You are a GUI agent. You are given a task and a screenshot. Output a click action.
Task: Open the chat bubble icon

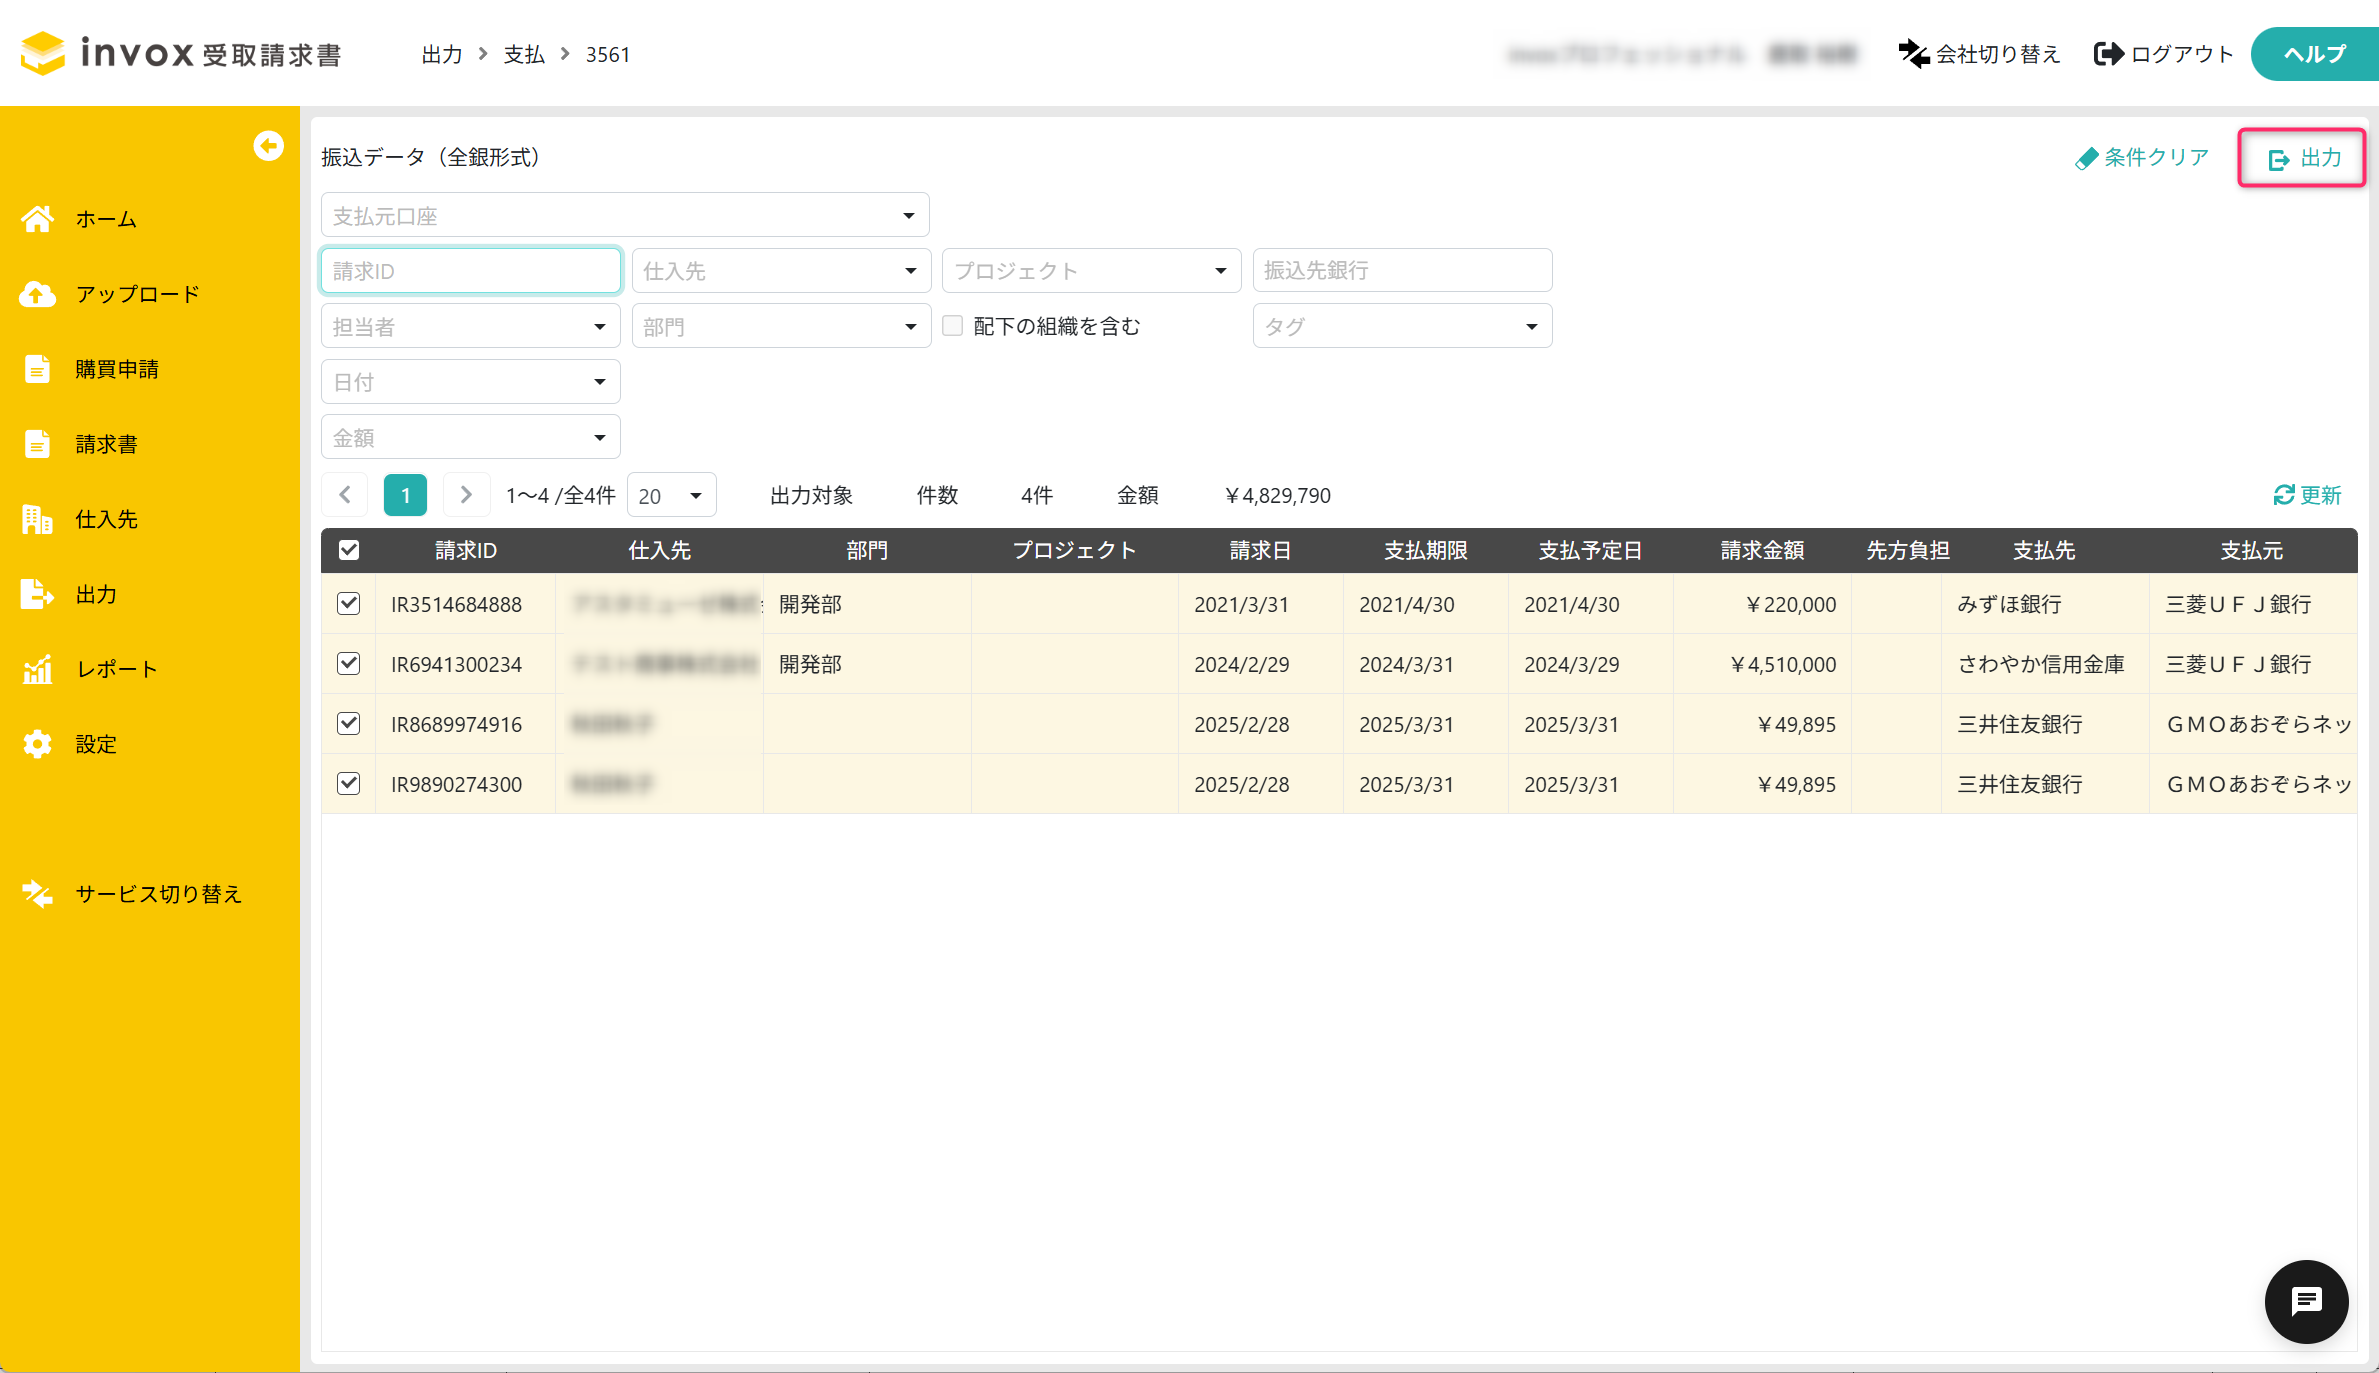[2306, 1301]
